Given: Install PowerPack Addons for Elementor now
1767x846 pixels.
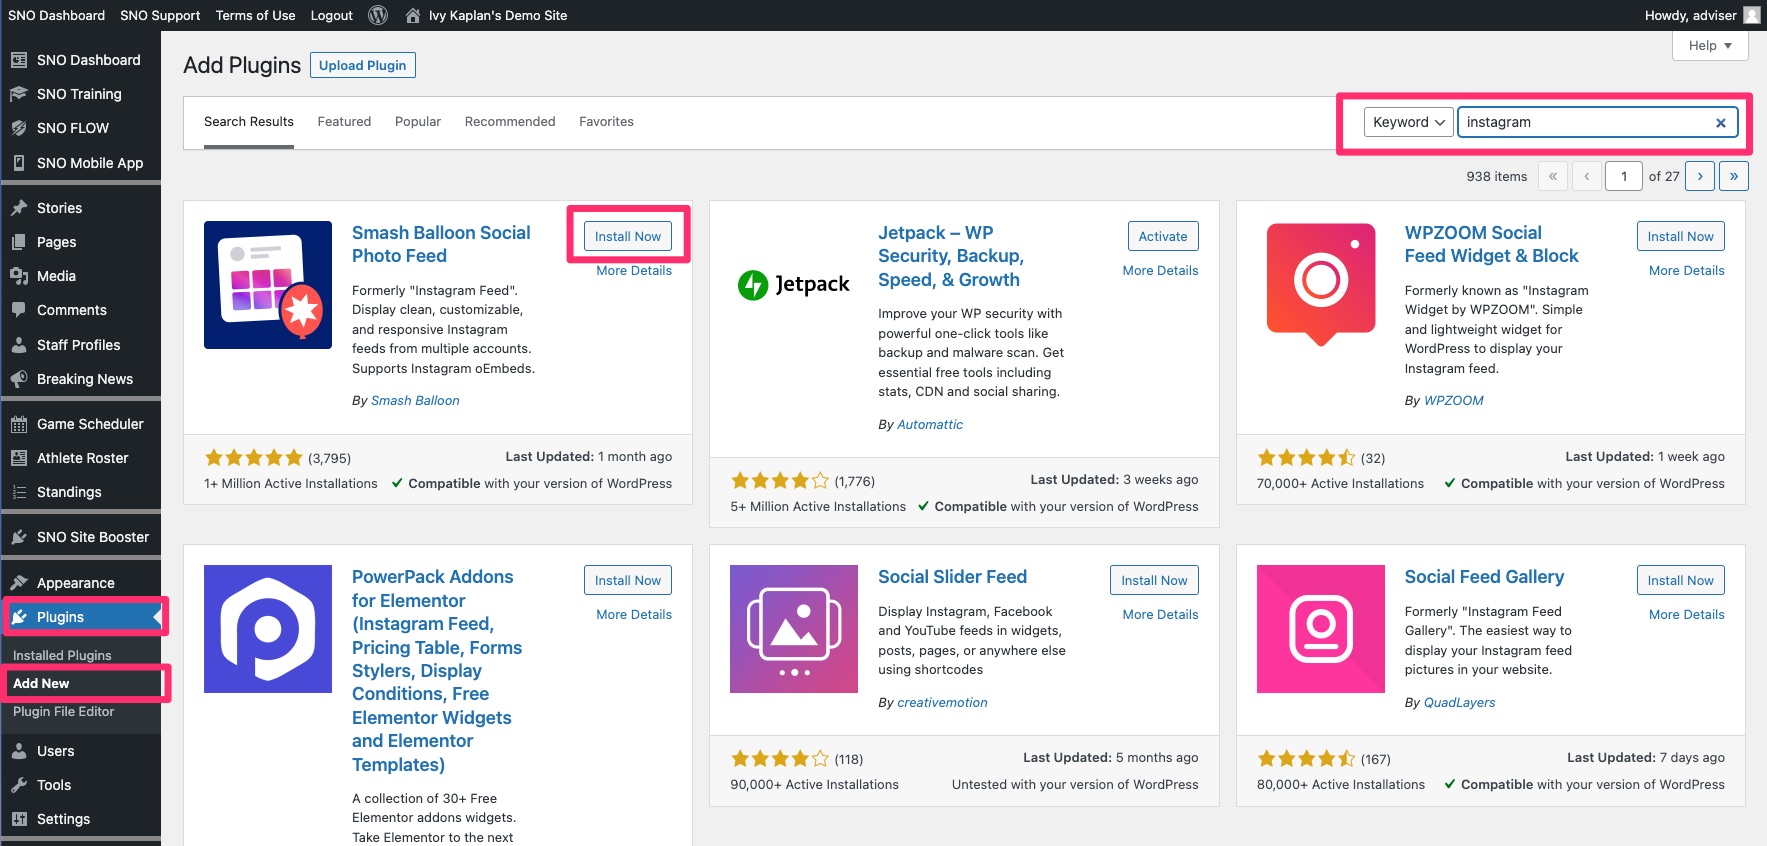Looking at the screenshot, I should point(628,580).
